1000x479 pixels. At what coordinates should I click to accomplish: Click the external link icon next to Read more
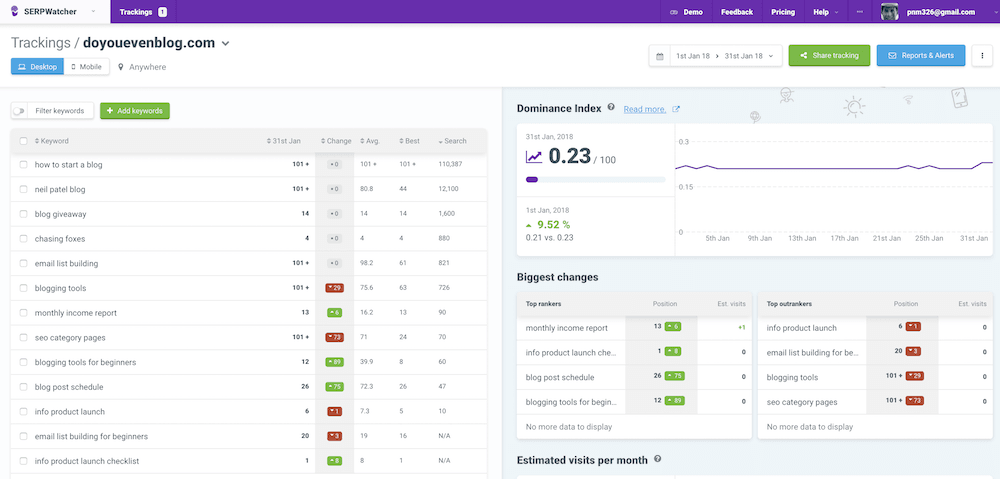click(x=676, y=109)
